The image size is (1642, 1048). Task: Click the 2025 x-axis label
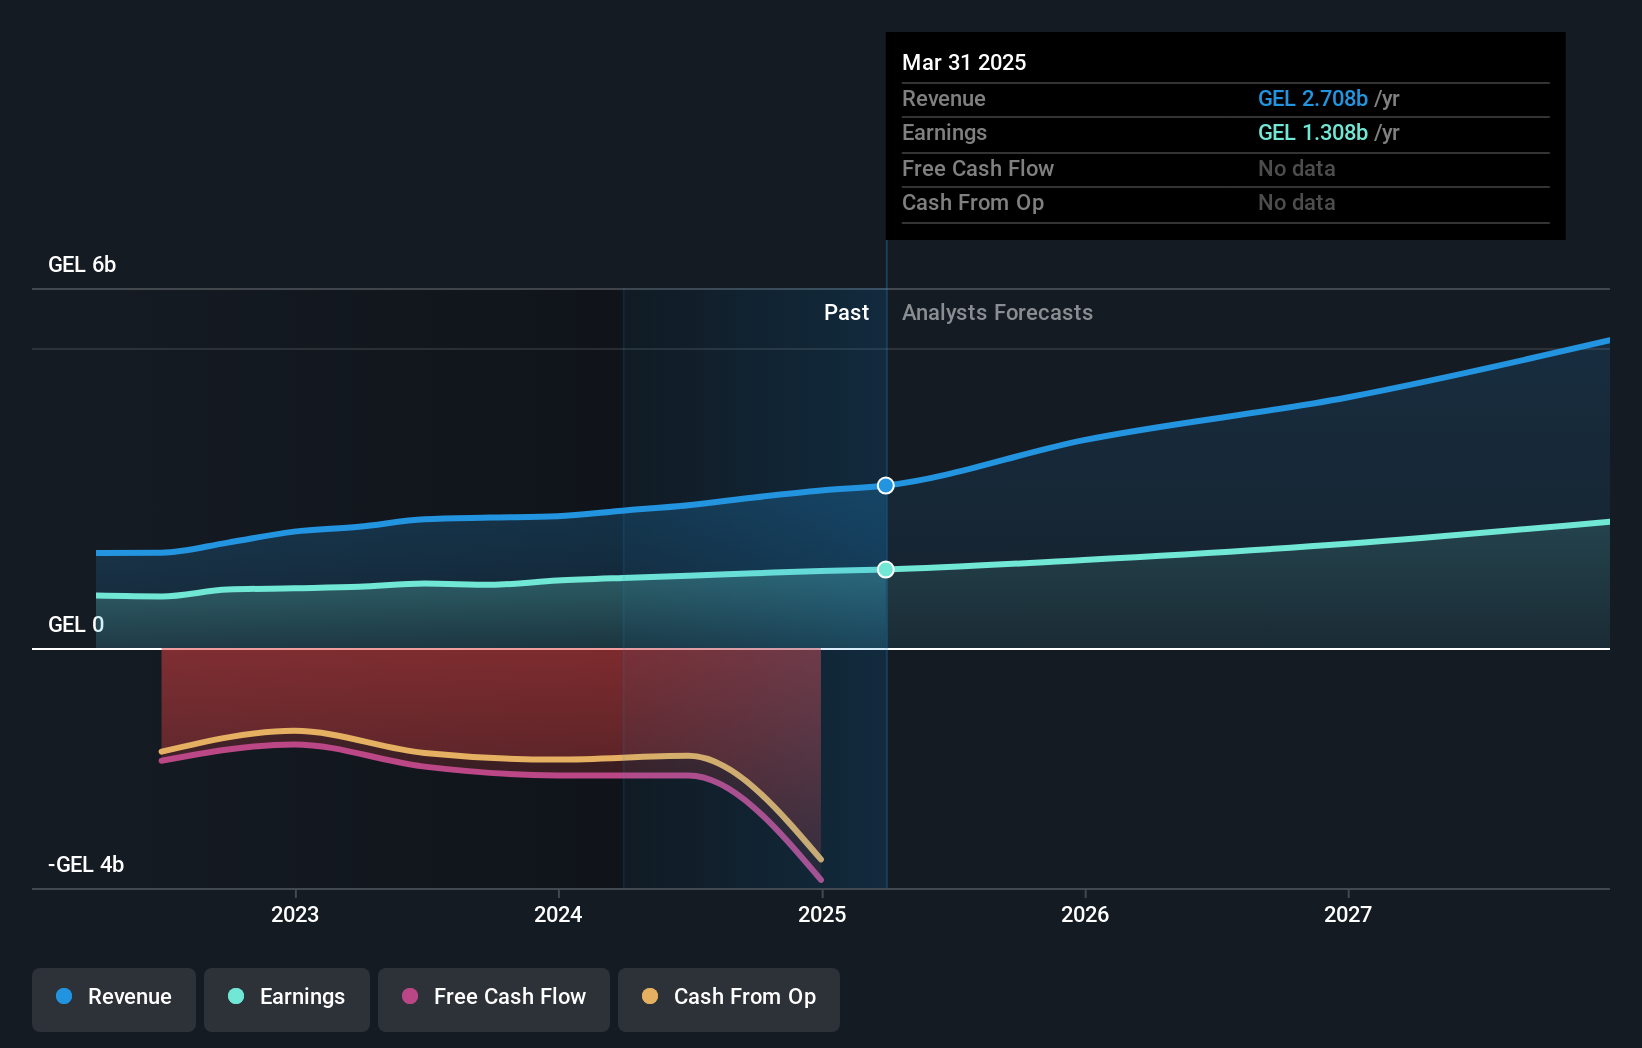click(x=822, y=915)
